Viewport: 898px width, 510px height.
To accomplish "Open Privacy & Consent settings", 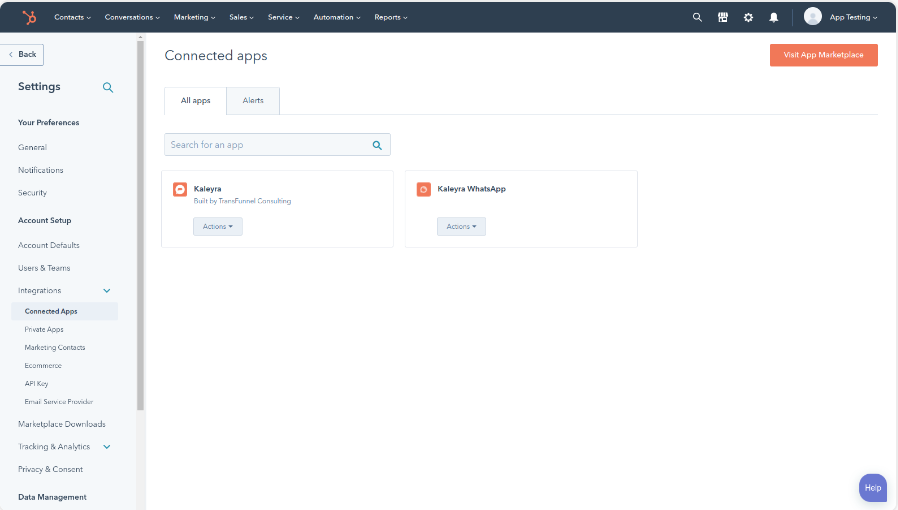I will click(x=50, y=469).
